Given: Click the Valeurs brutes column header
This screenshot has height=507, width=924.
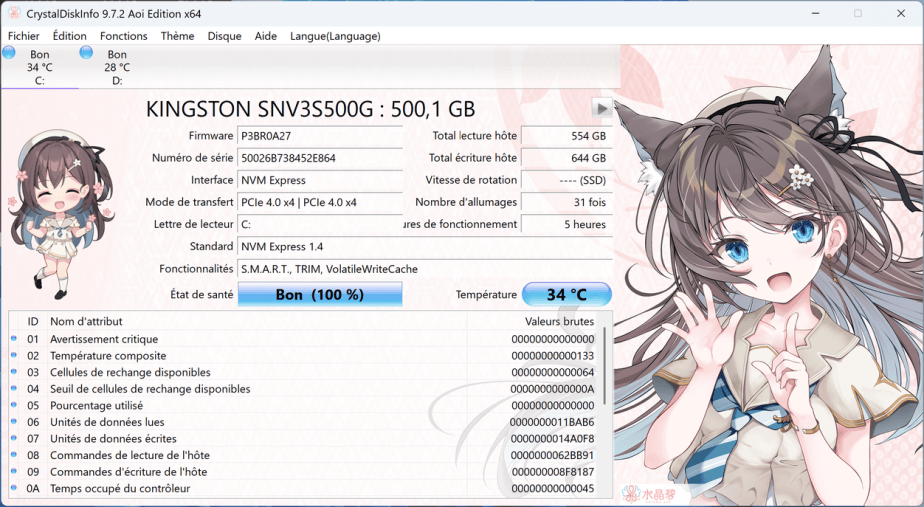Looking at the screenshot, I should point(559,321).
